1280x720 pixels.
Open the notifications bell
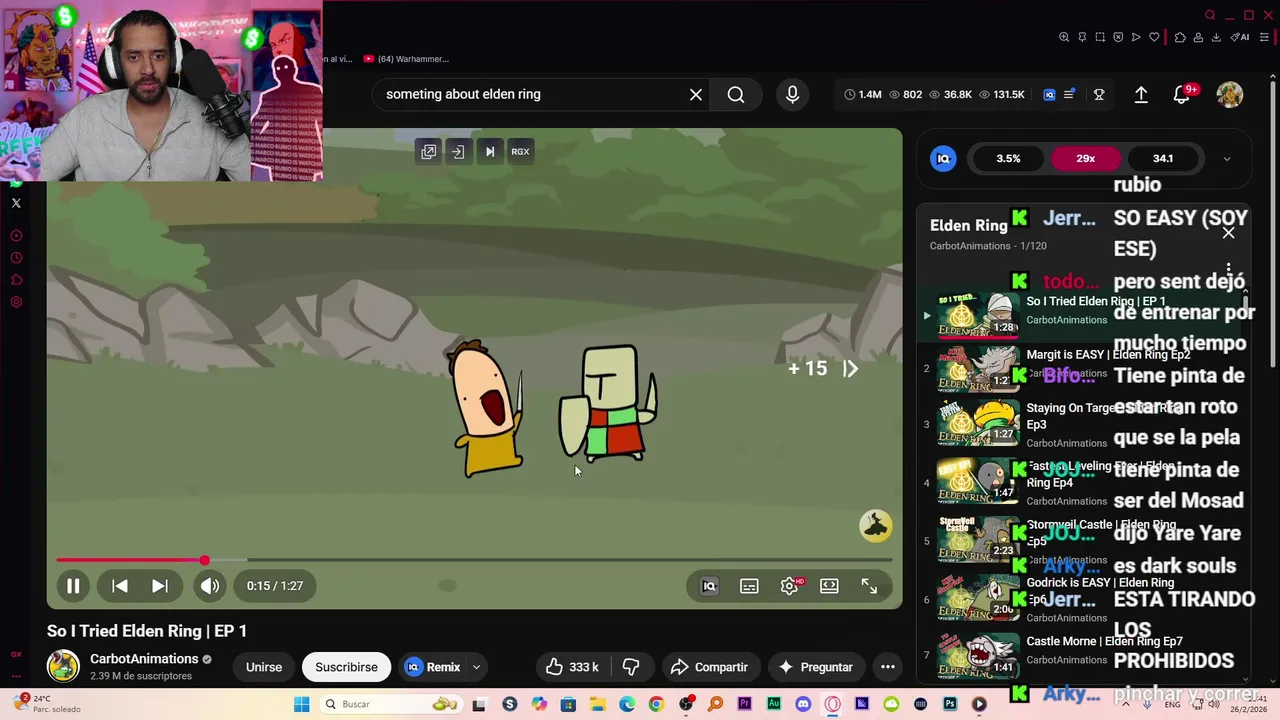(1182, 94)
